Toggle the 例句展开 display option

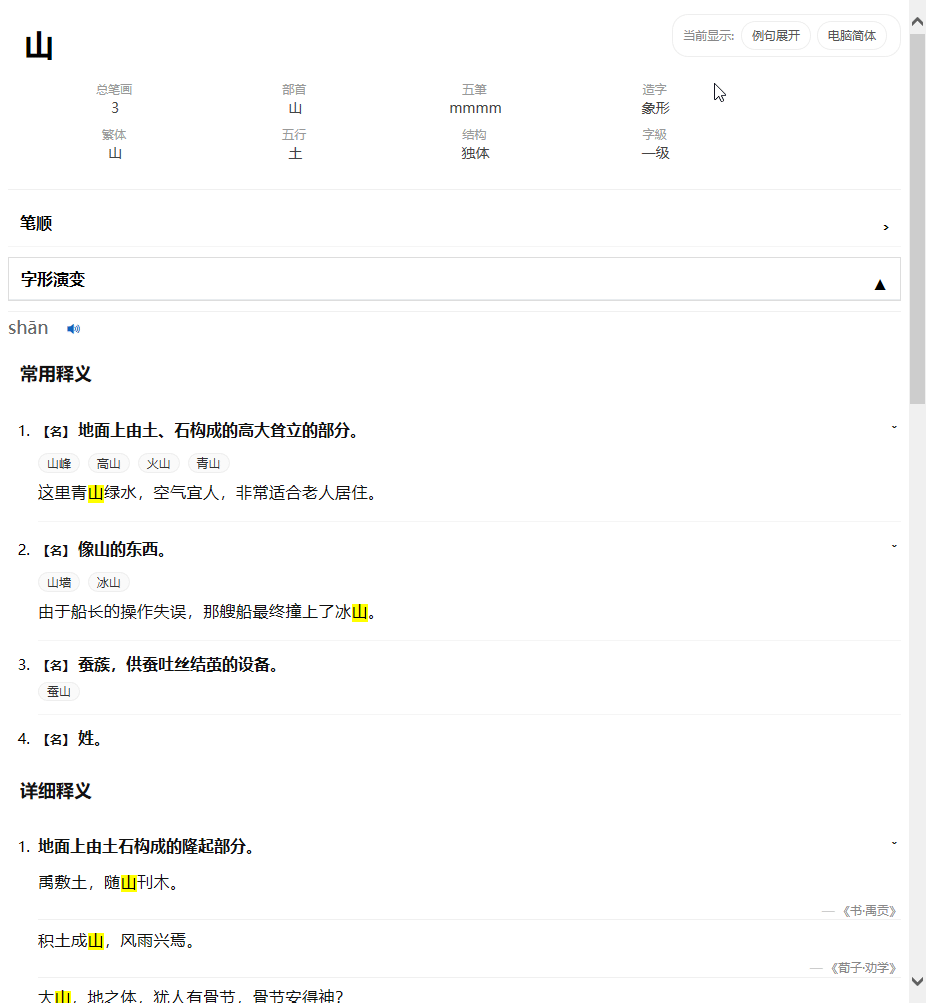pyautogui.click(x=775, y=34)
